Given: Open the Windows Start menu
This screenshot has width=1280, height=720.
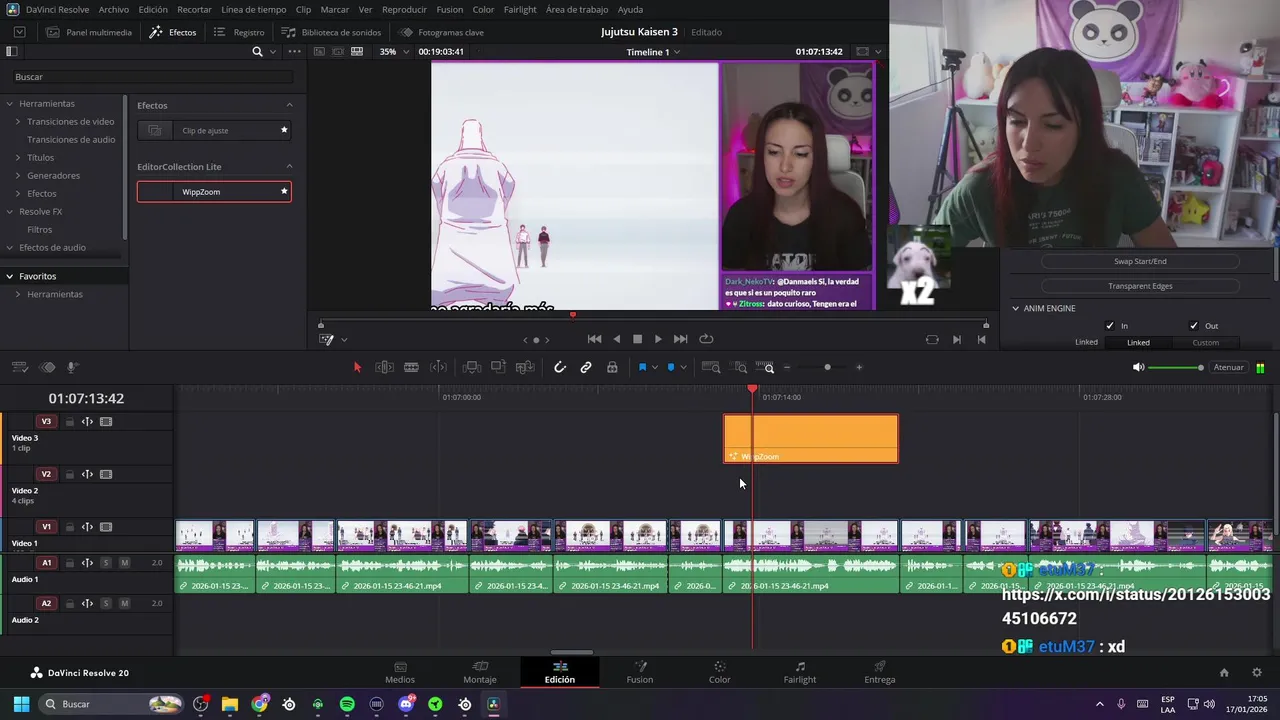Looking at the screenshot, I should (21, 704).
